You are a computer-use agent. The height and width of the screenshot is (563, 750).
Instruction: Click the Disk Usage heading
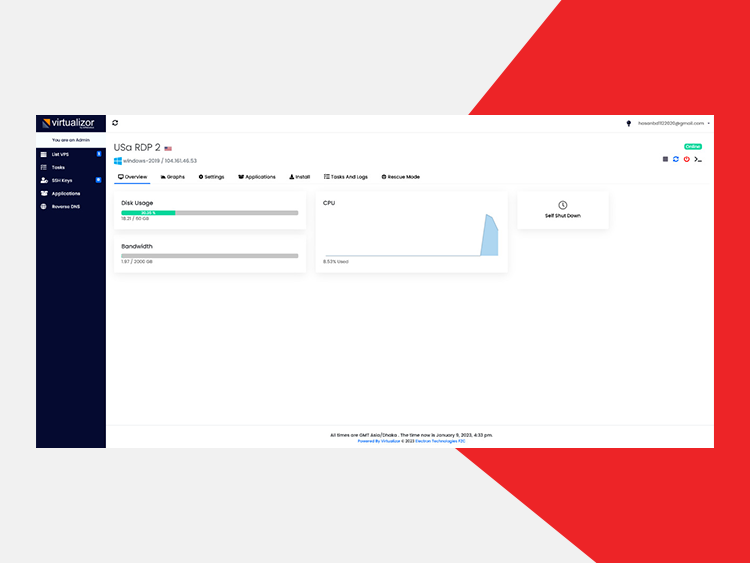[x=137, y=203]
